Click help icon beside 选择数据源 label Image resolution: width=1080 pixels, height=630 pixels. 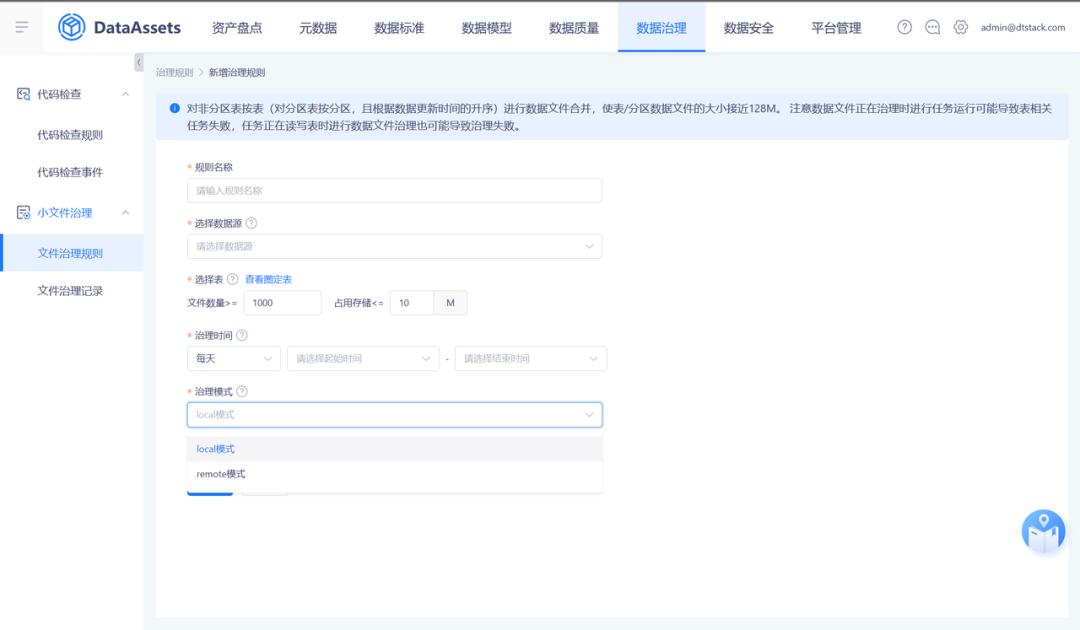point(252,223)
